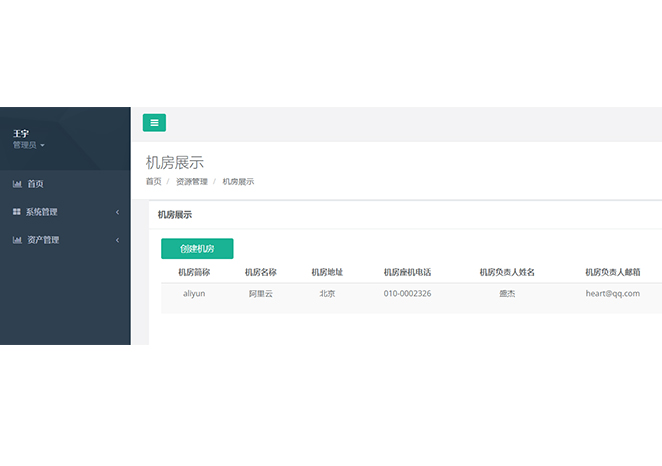Click 机房展示 in the breadcrumb
The height and width of the screenshot is (466, 662).
coord(238,182)
